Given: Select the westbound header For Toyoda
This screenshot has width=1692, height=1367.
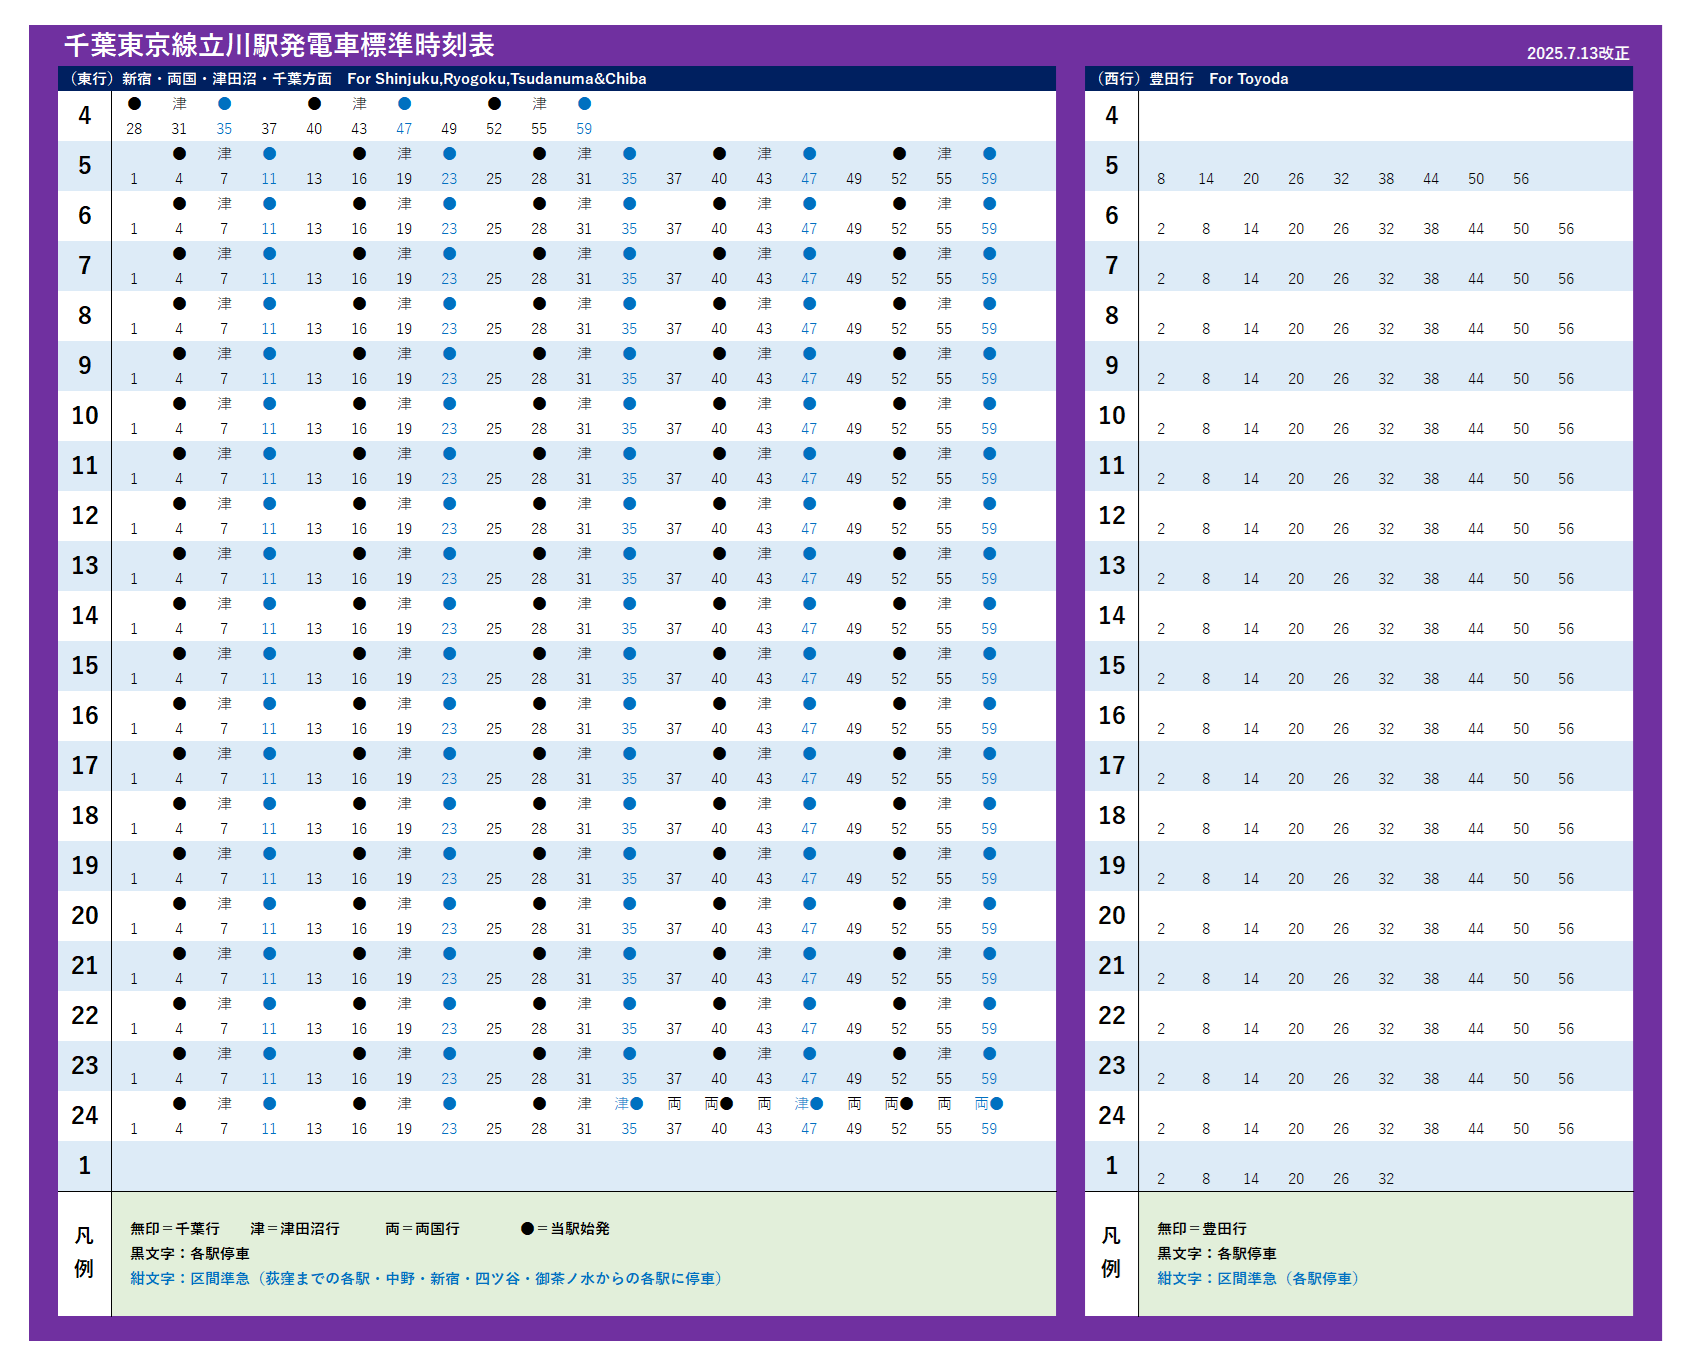Looking at the screenshot, I should coord(1248,79).
